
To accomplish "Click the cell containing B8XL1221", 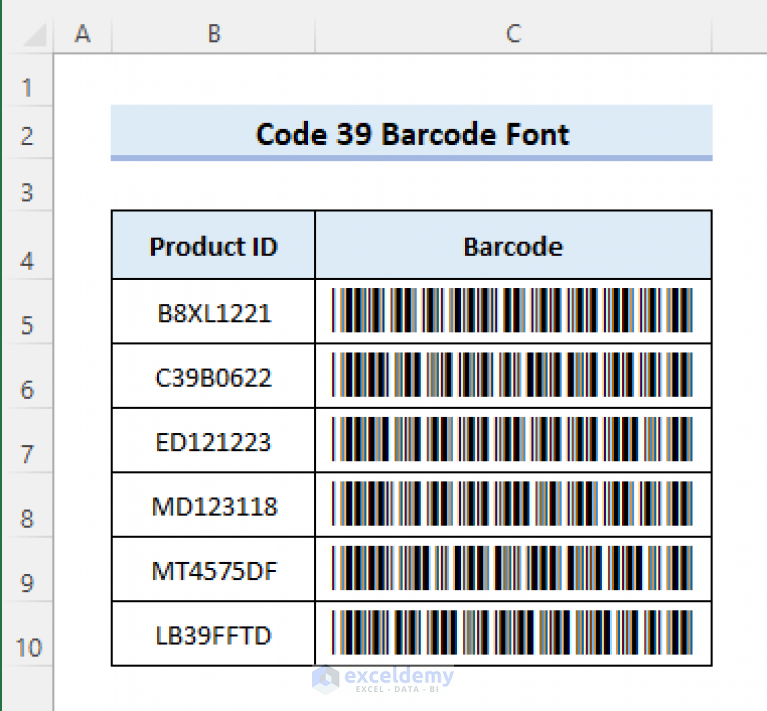I will [213, 313].
